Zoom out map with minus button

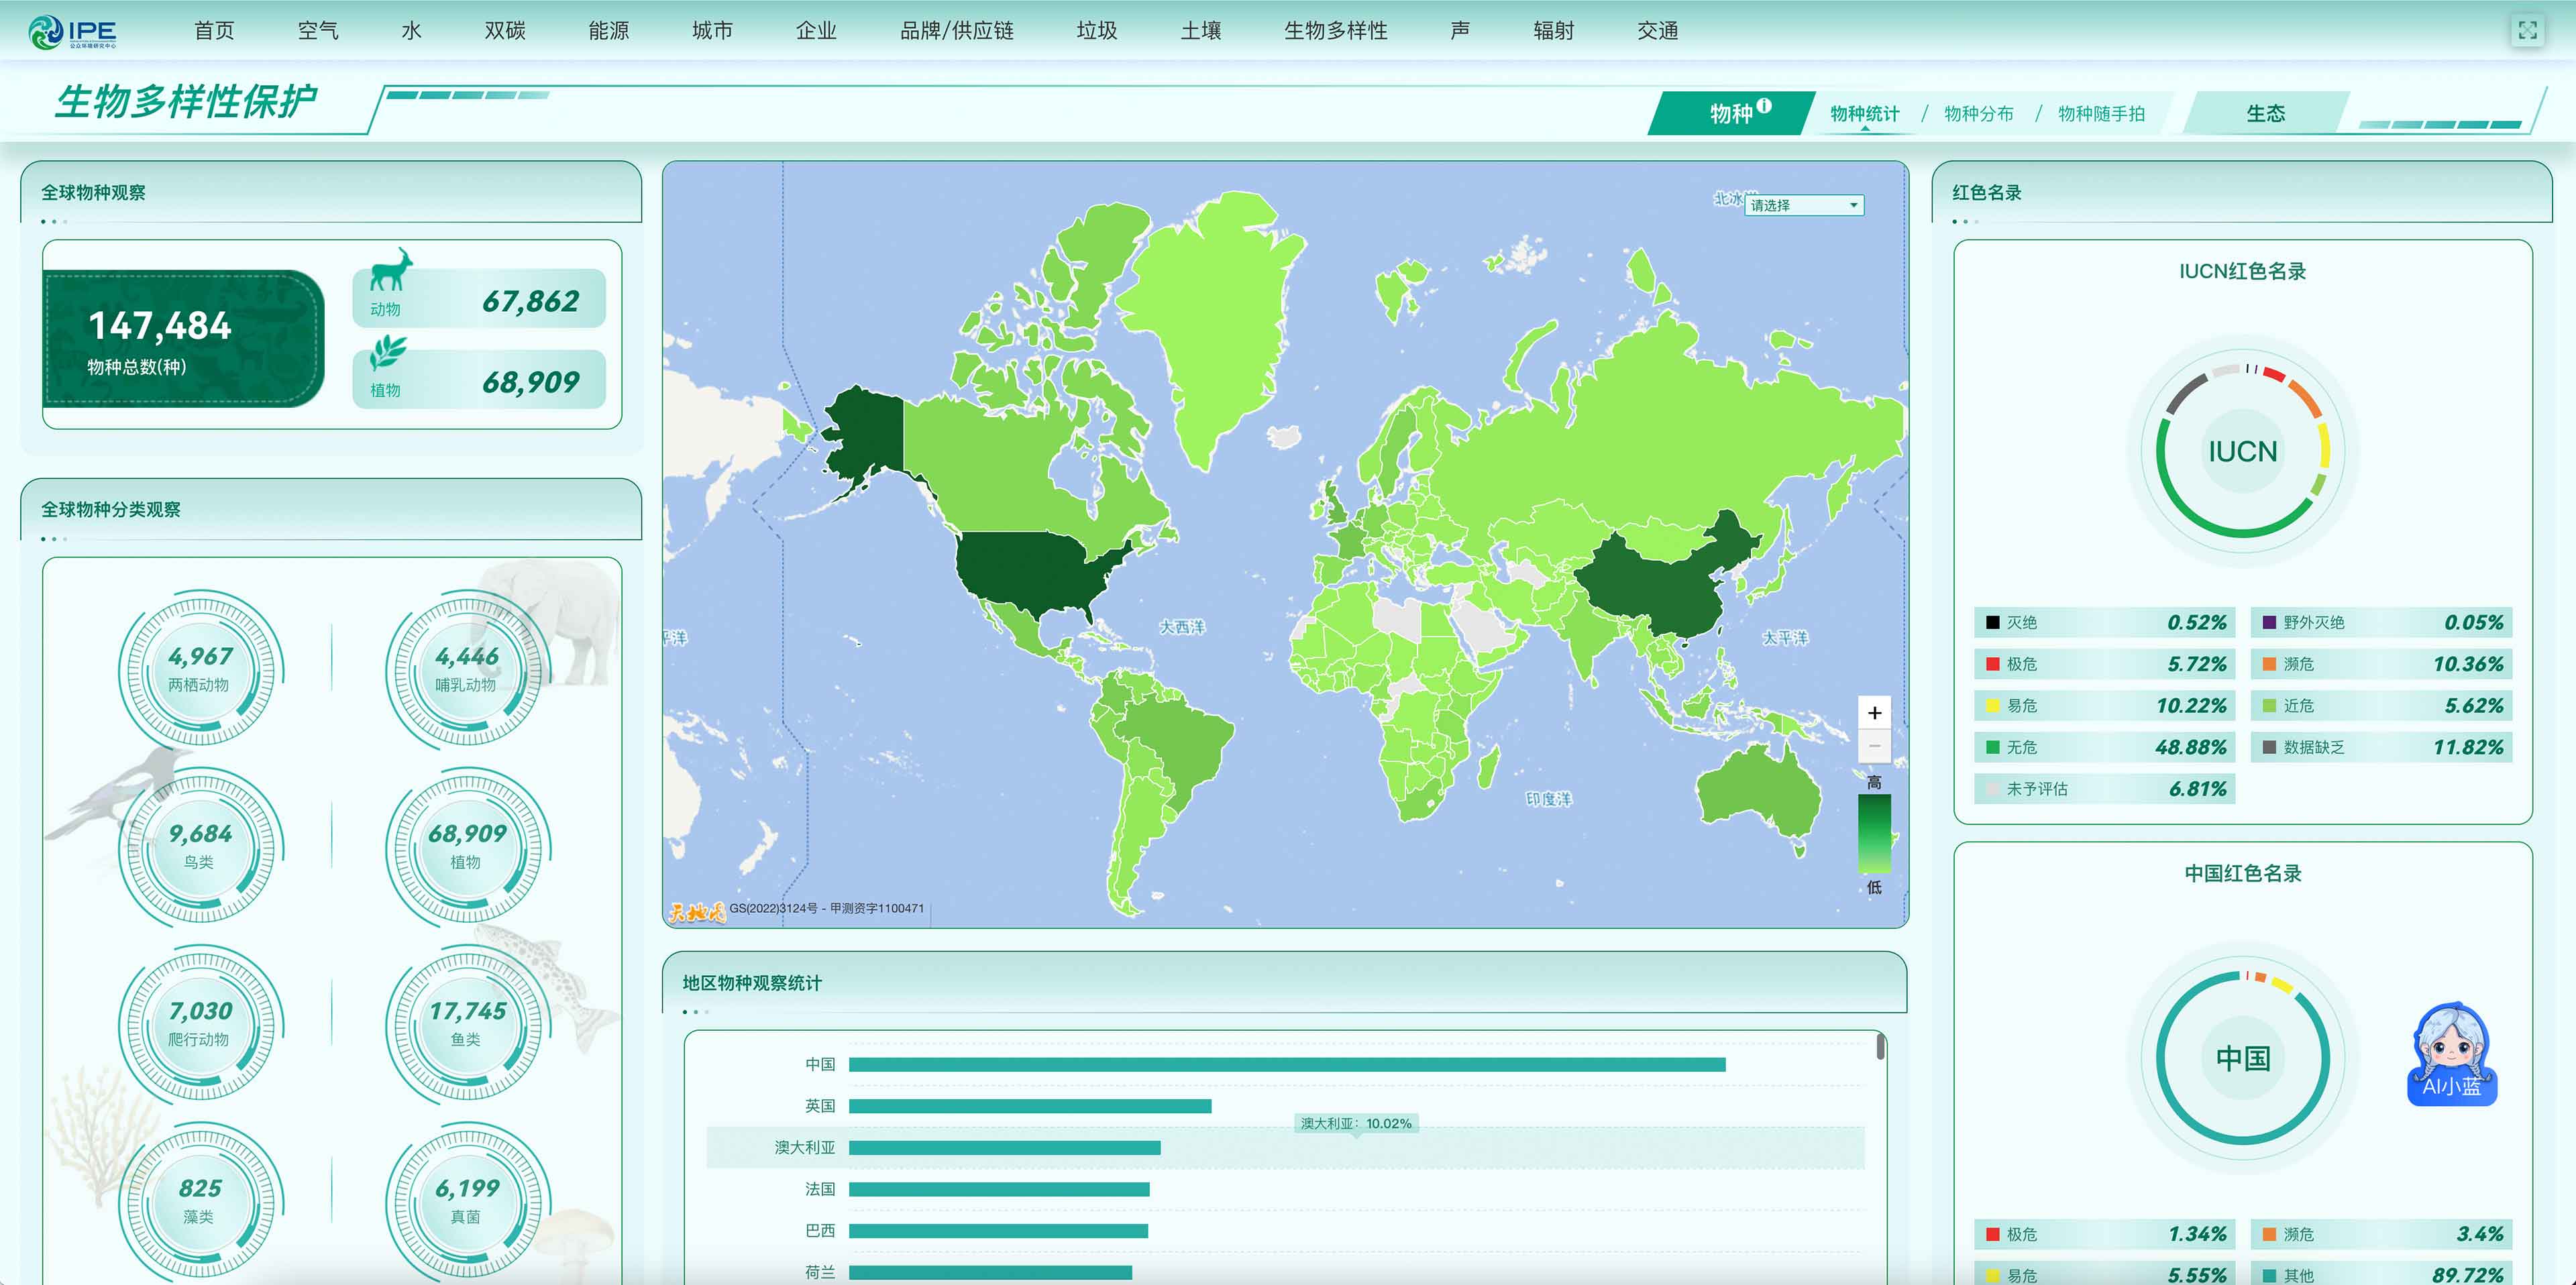pos(1874,746)
